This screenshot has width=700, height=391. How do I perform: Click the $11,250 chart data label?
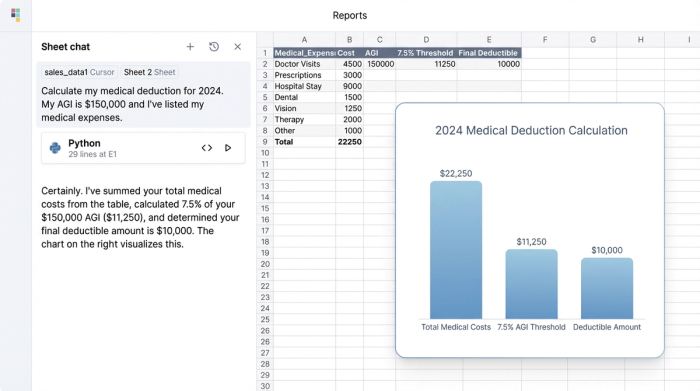click(x=531, y=242)
